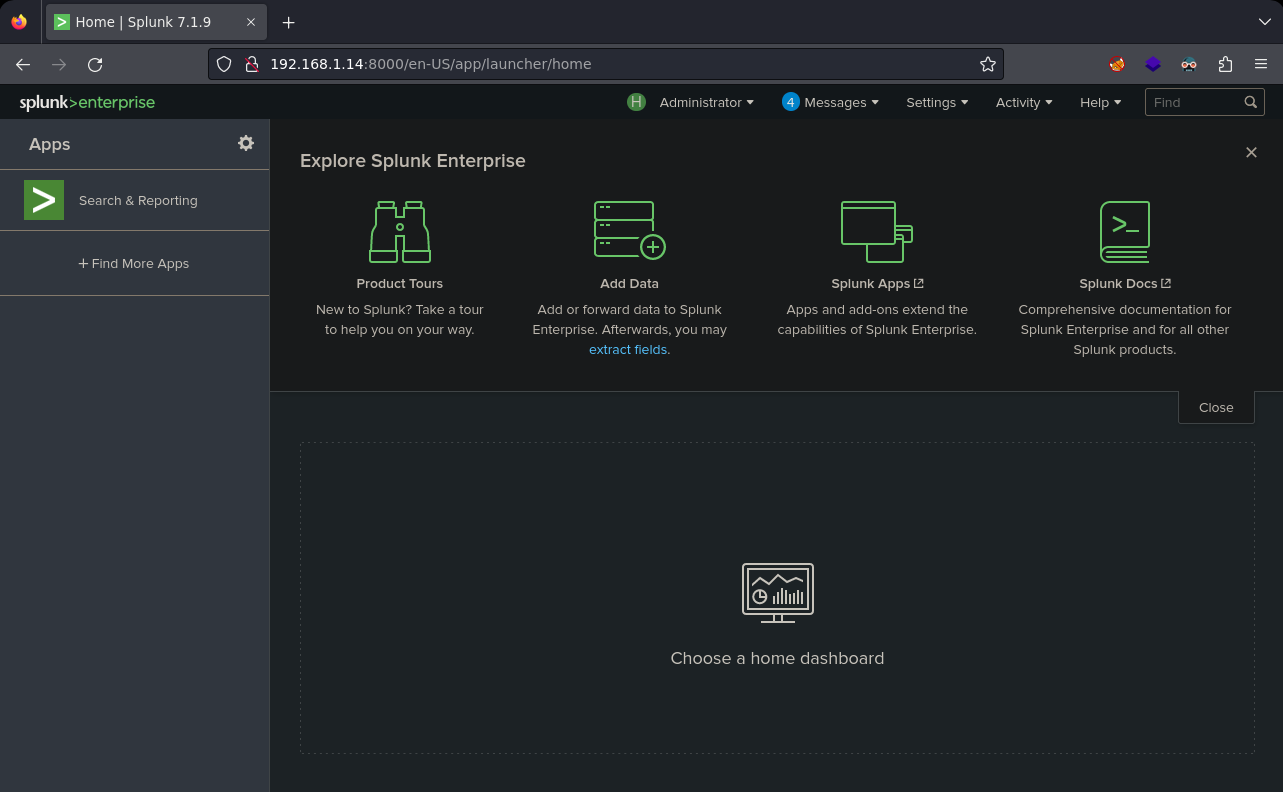The width and height of the screenshot is (1283, 792).
Task: Click the Find search magnifier icon
Action: coord(1251,102)
